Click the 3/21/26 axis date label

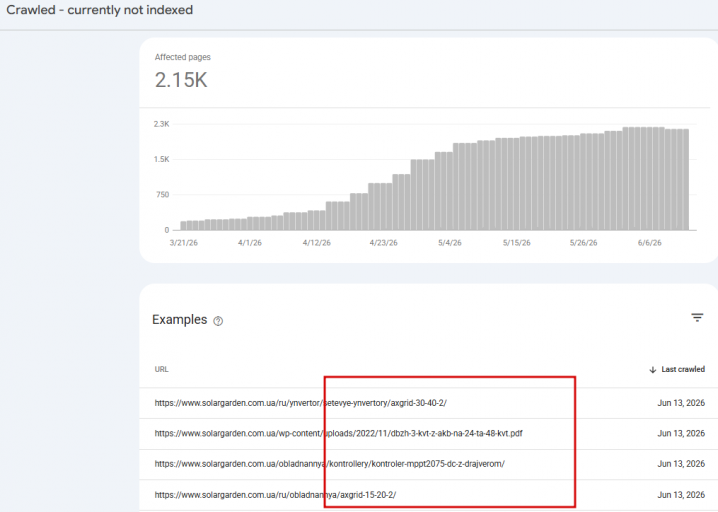184,243
